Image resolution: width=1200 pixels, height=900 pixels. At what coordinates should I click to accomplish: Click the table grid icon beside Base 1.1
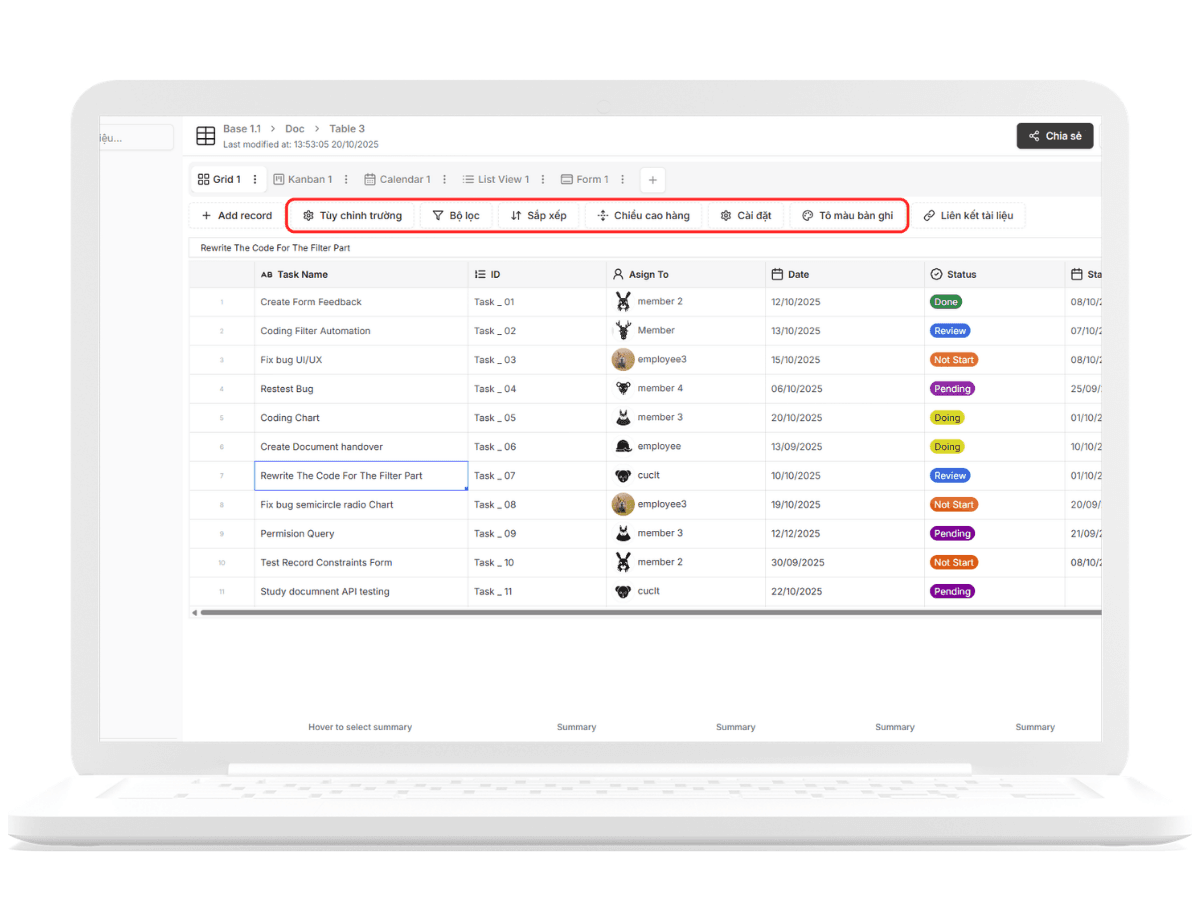pos(205,136)
